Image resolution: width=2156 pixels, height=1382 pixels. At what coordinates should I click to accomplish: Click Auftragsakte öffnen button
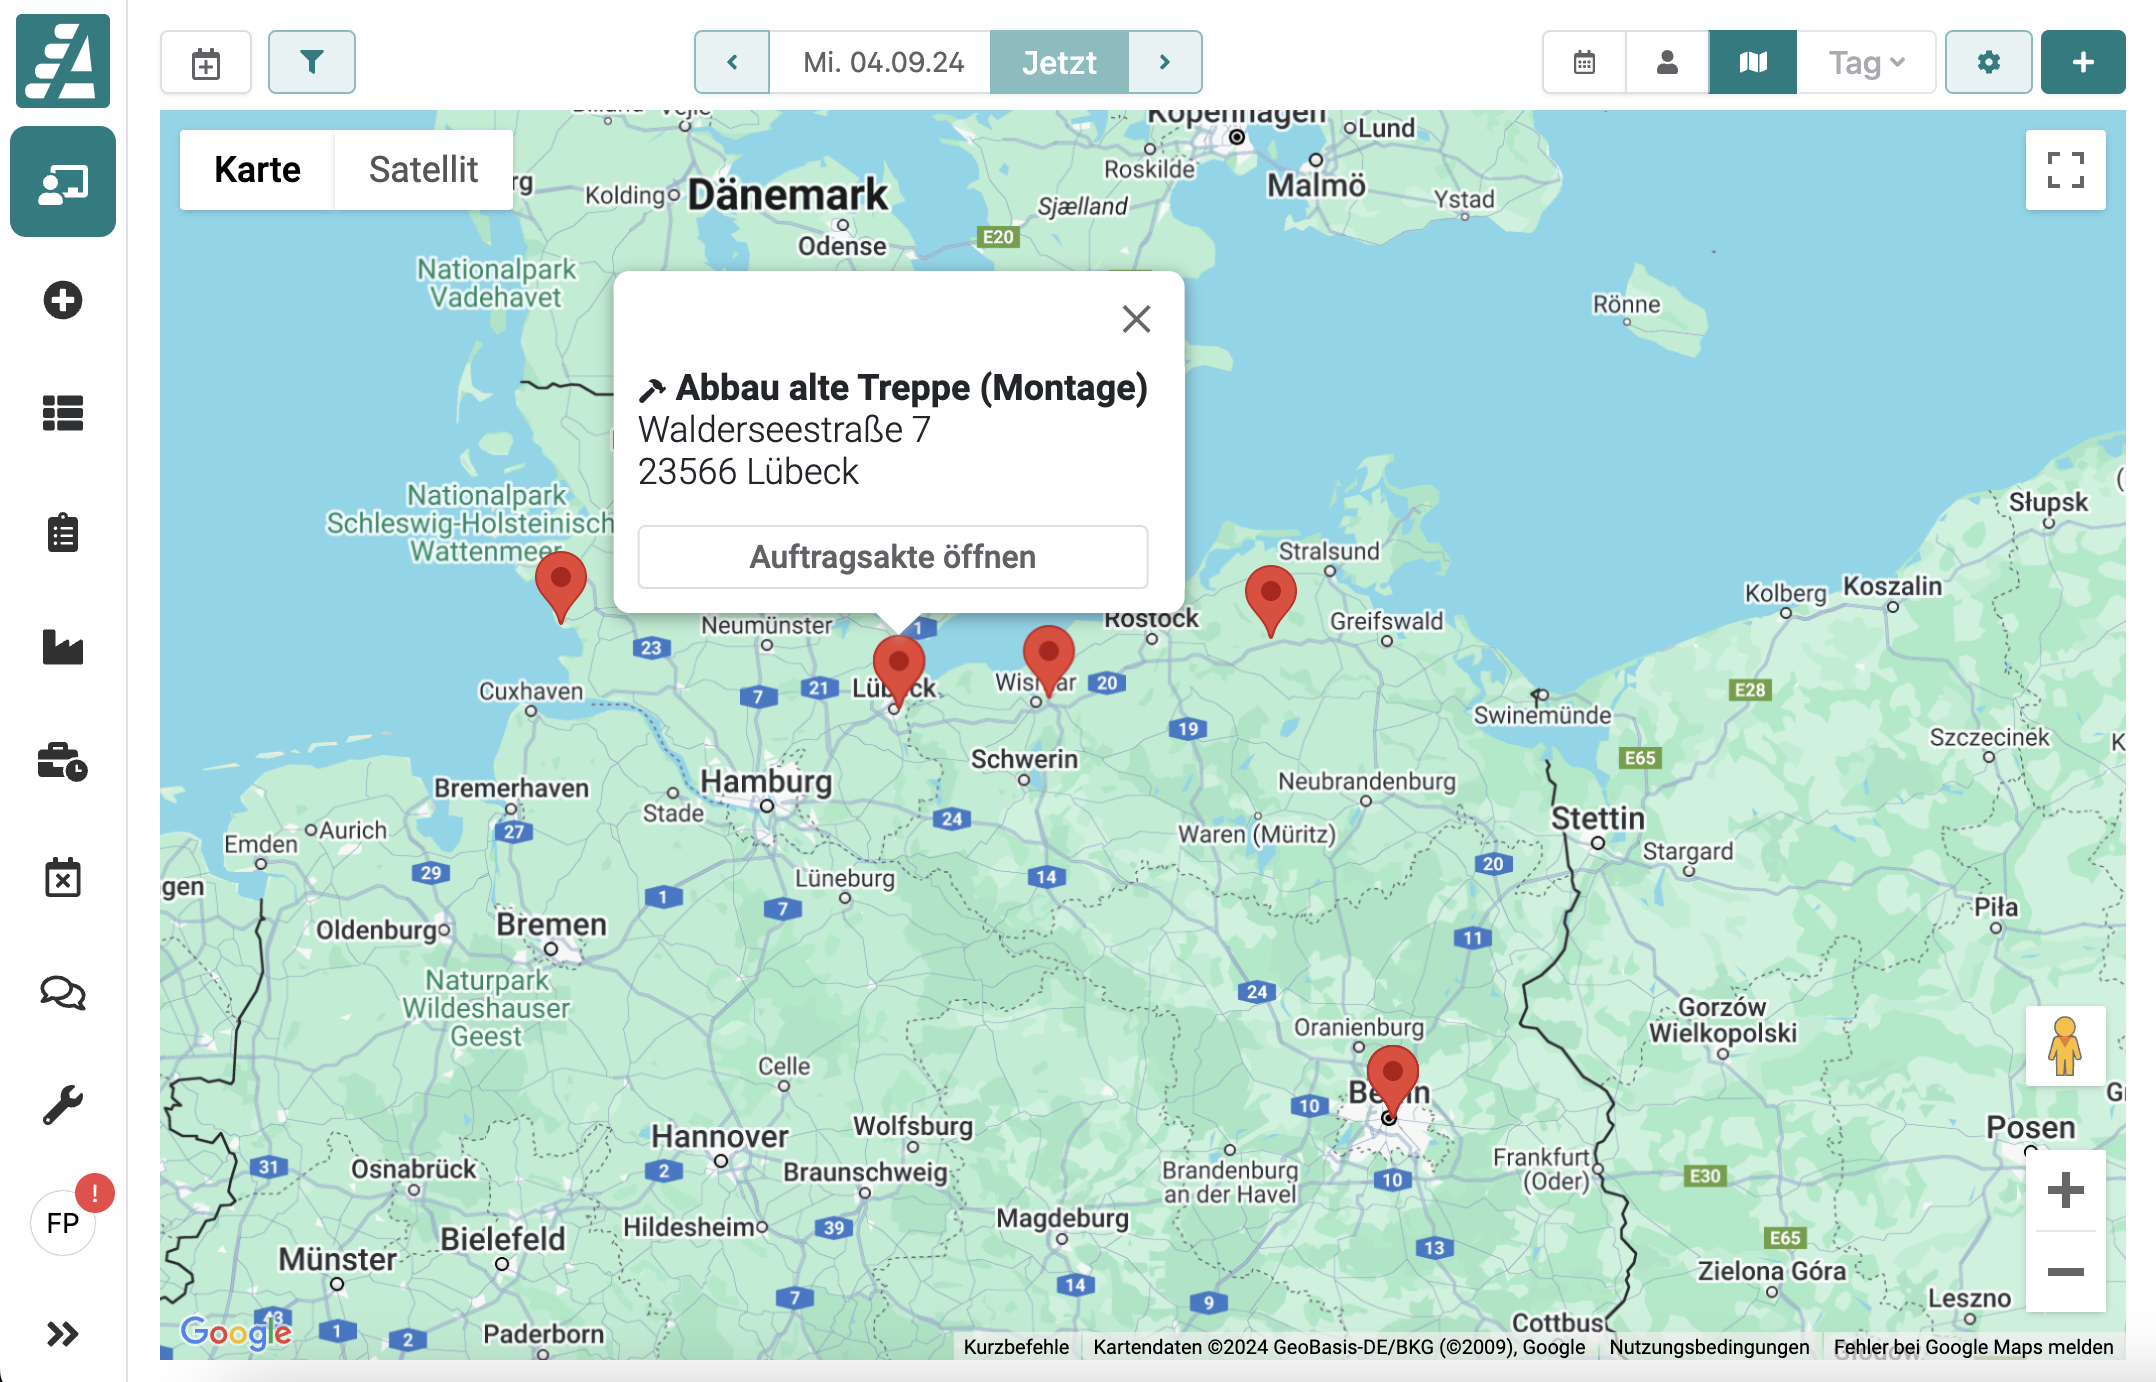pos(892,557)
